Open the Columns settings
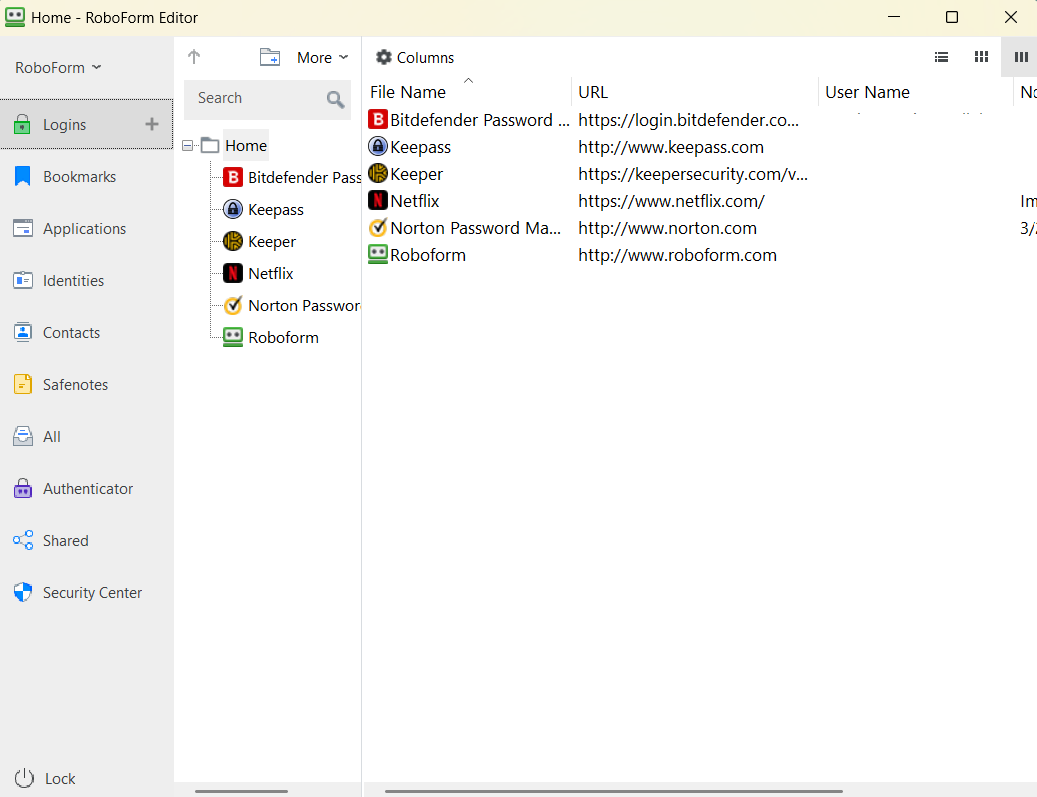The height and width of the screenshot is (797, 1037). tap(415, 58)
